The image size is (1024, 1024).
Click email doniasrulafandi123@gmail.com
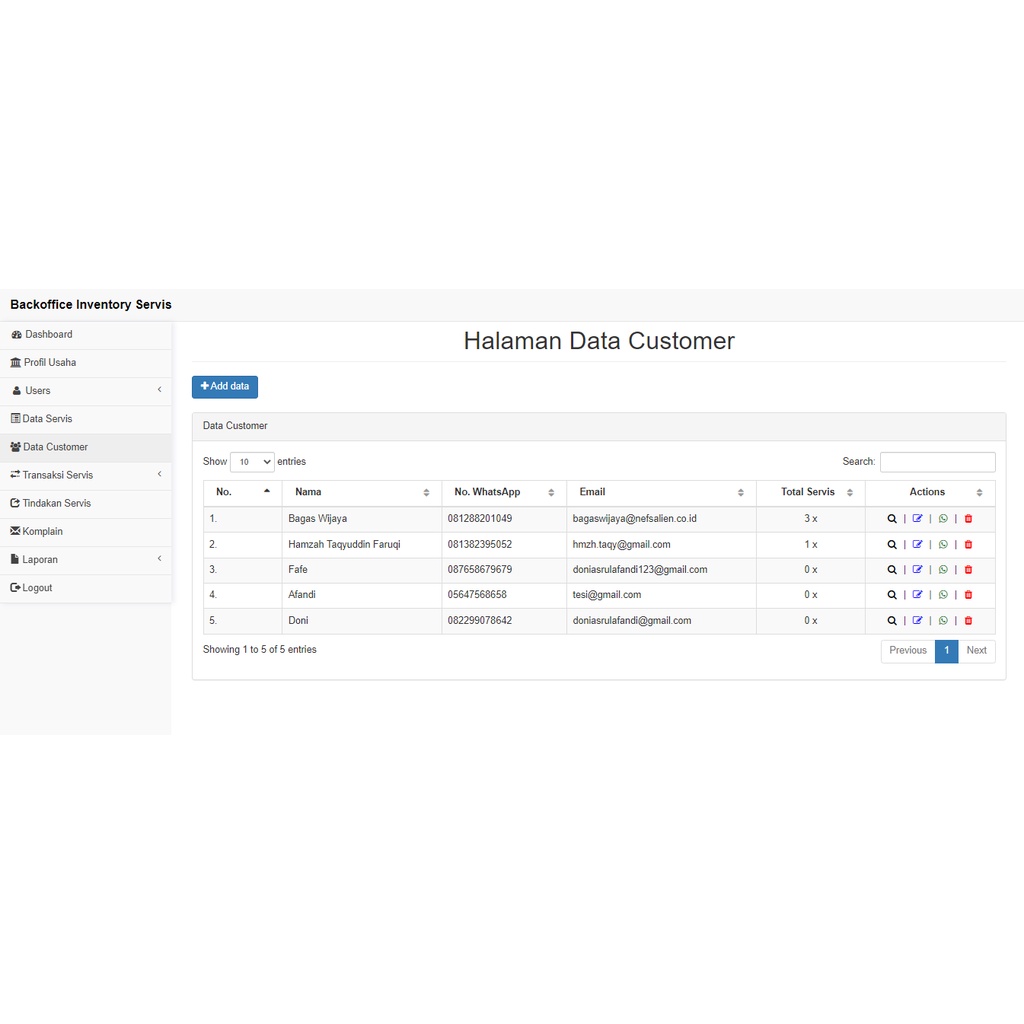click(640, 569)
